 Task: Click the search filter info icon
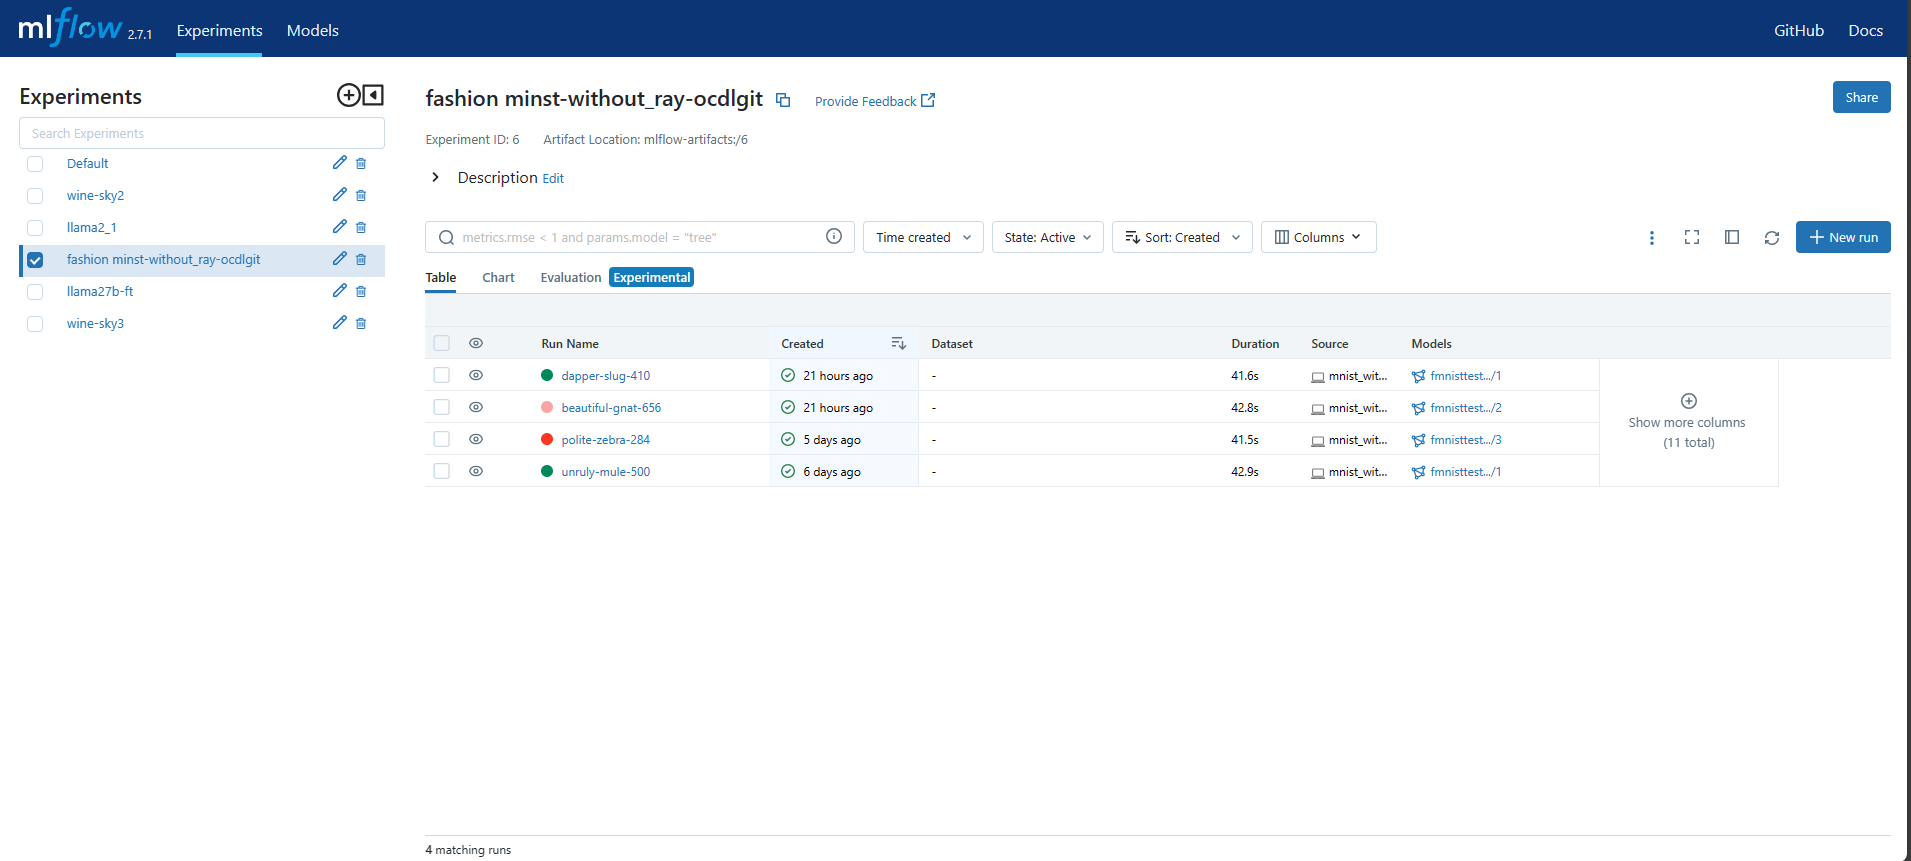coord(833,236)
